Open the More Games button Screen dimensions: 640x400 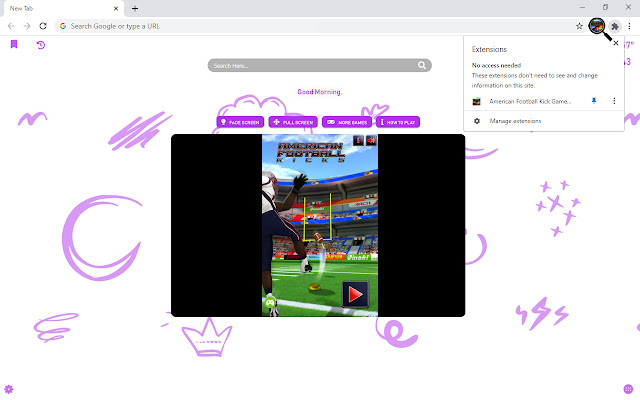click(x=347, y=122)
